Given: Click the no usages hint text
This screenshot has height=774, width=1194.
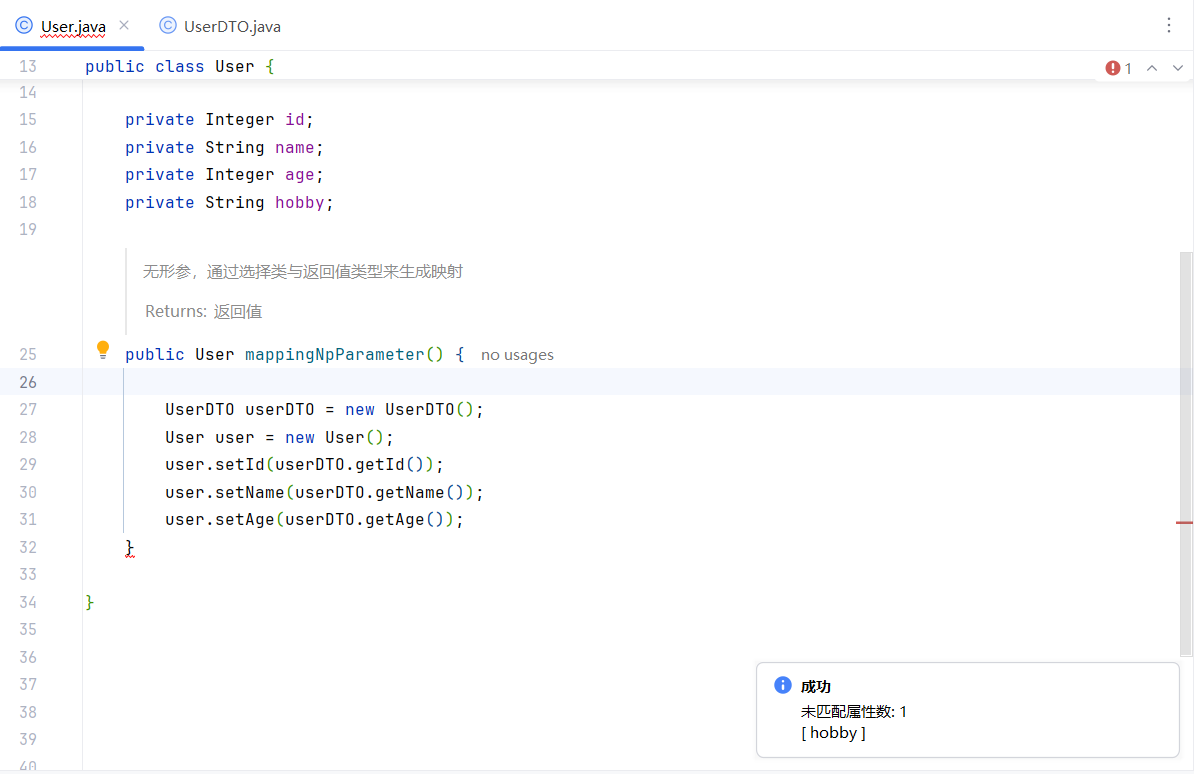Looking at the screenshot, I should pyautogui.click(x=517, y=354).
